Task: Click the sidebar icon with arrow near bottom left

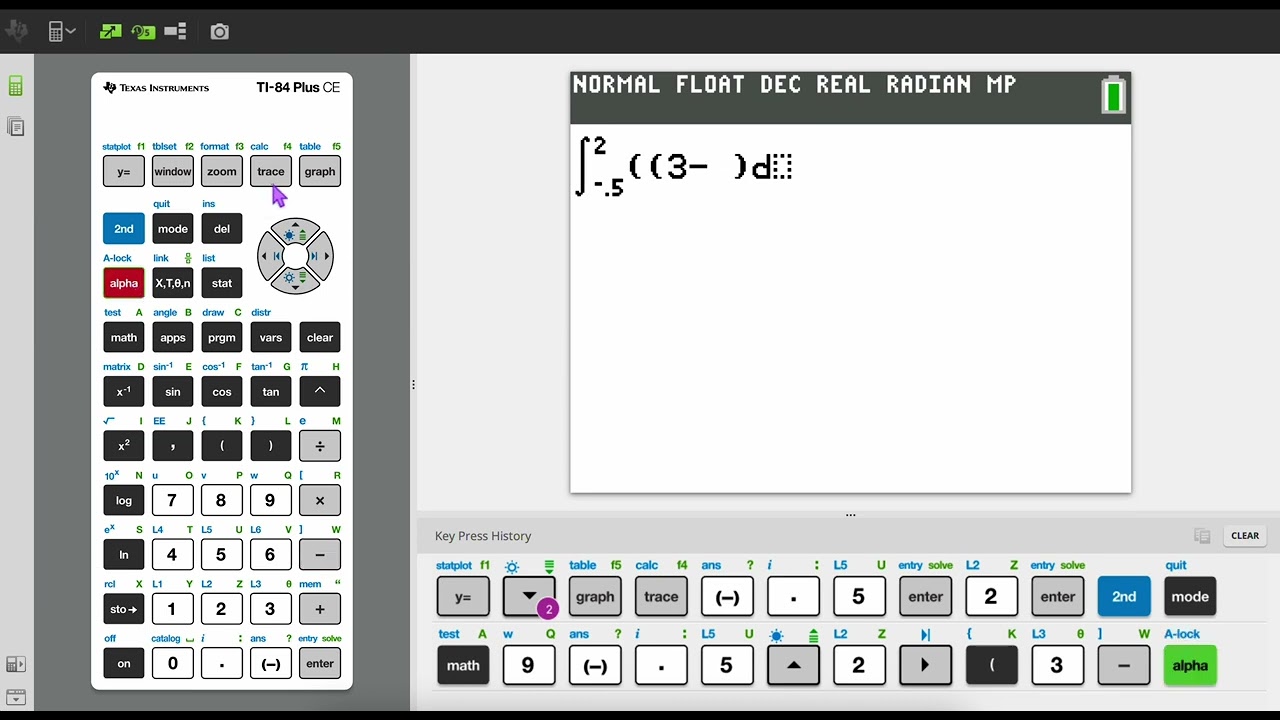Action: (x=16, y=665)
